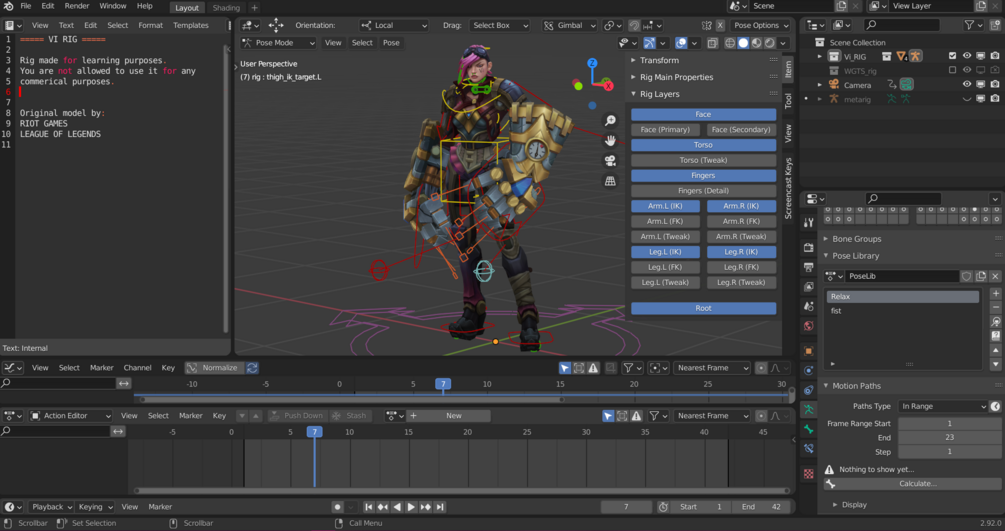Click the X axis on the navigation gizmo
The width and height of the screenshot is (1005, 531).
[608, 85]
